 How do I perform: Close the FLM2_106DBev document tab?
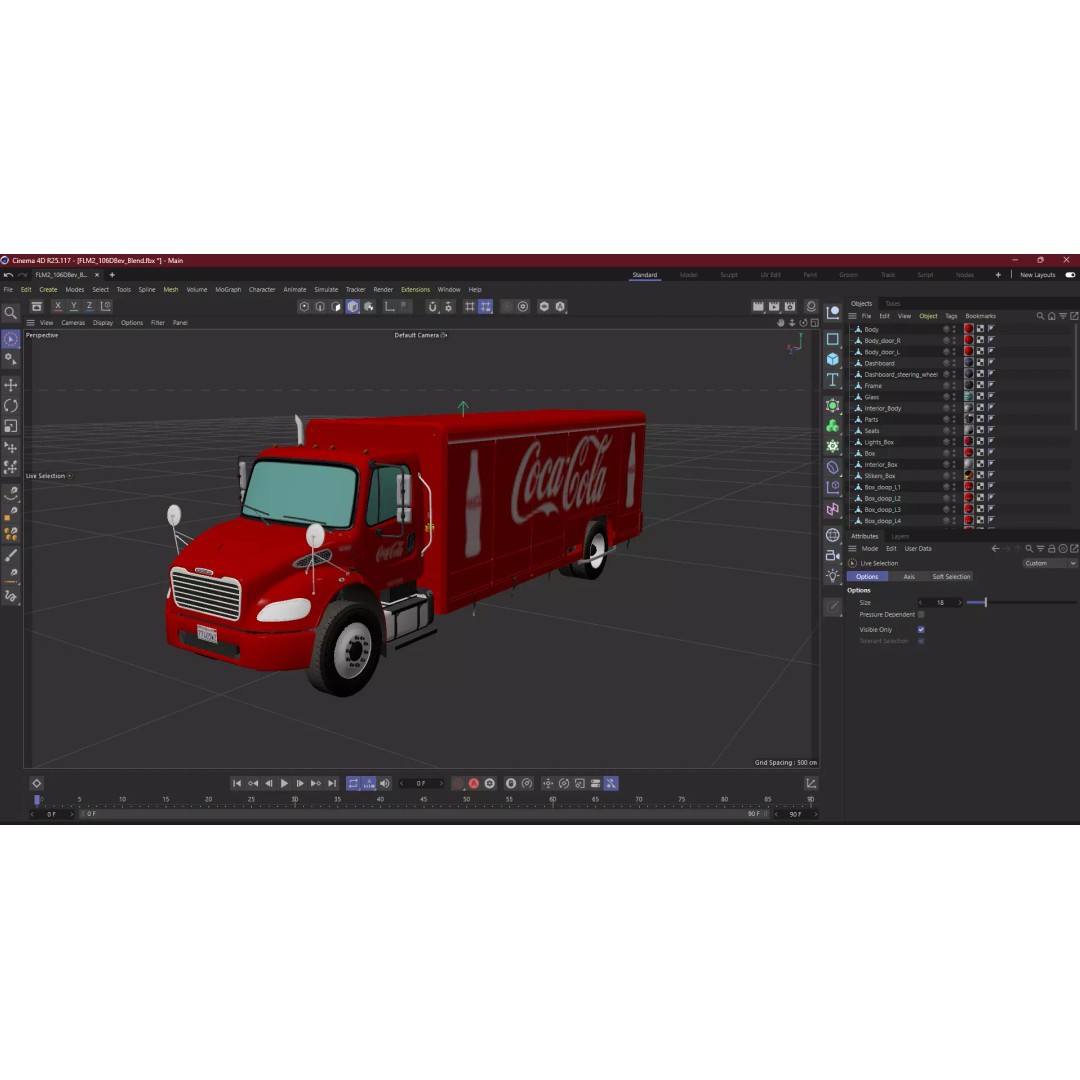pyautogui.click(x=96, y=275)
